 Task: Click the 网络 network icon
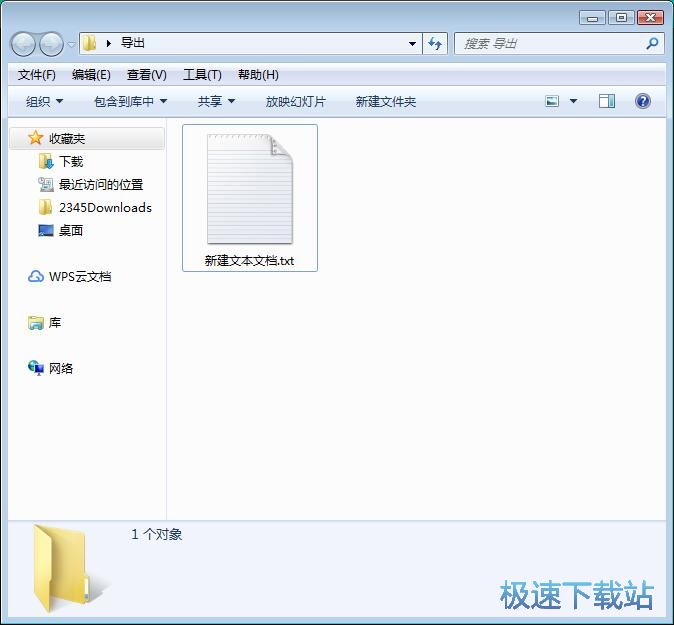point(36,368)
